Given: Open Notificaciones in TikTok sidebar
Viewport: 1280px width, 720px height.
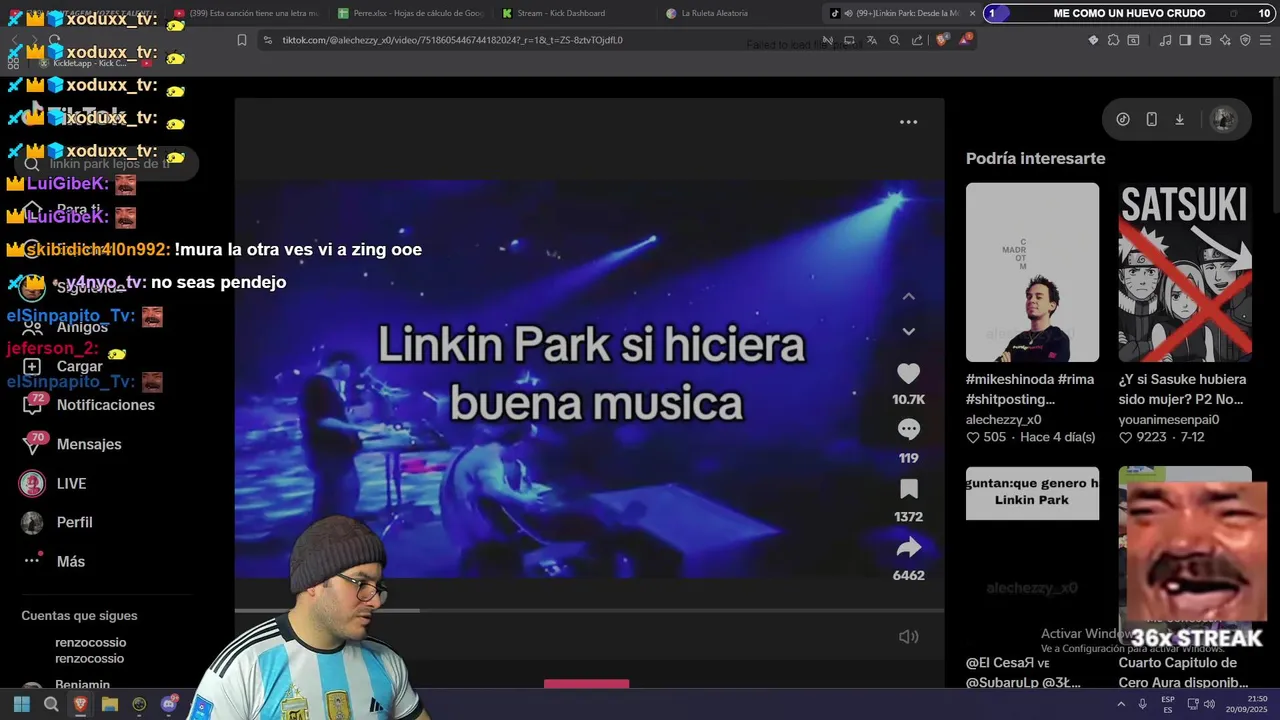Looking at the screenshot, I should pos(89,405).
